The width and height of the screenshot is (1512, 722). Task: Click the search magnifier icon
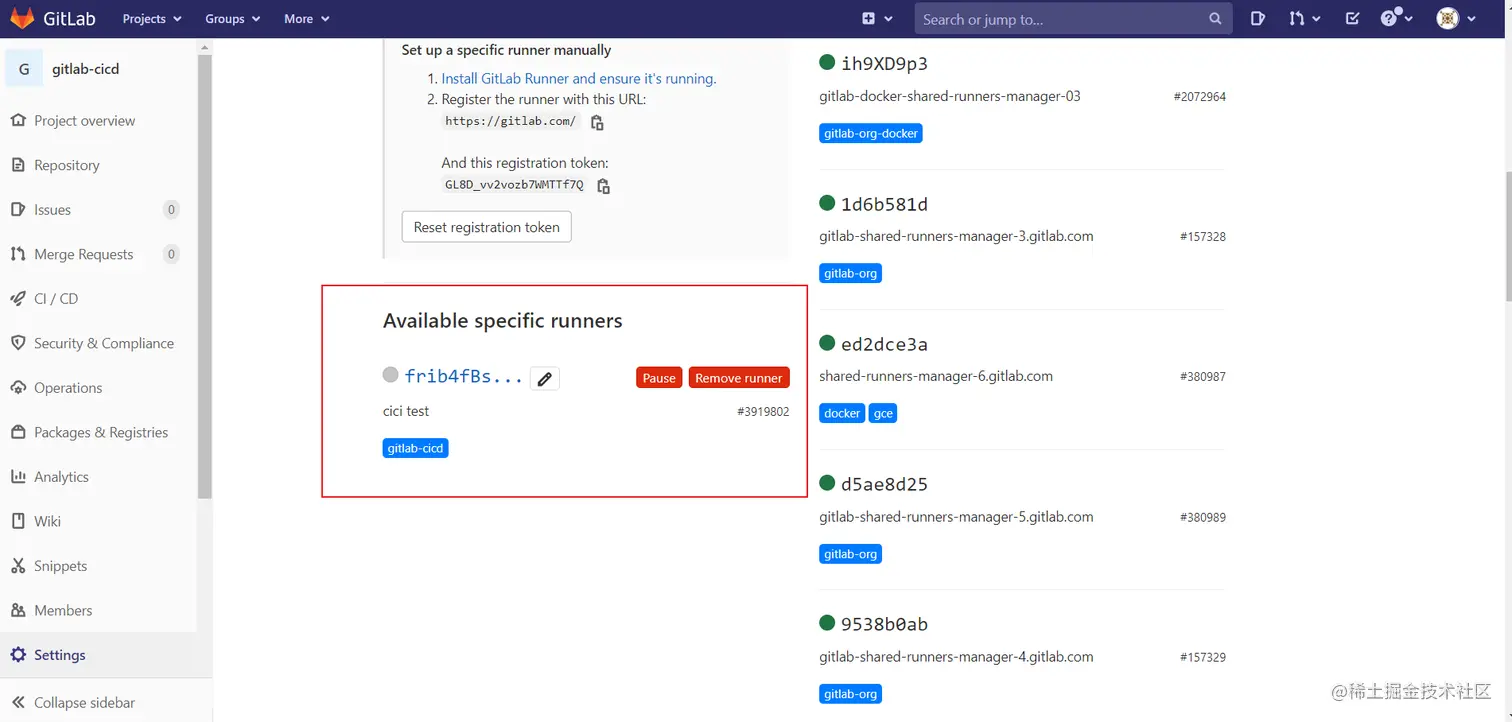1215,19
